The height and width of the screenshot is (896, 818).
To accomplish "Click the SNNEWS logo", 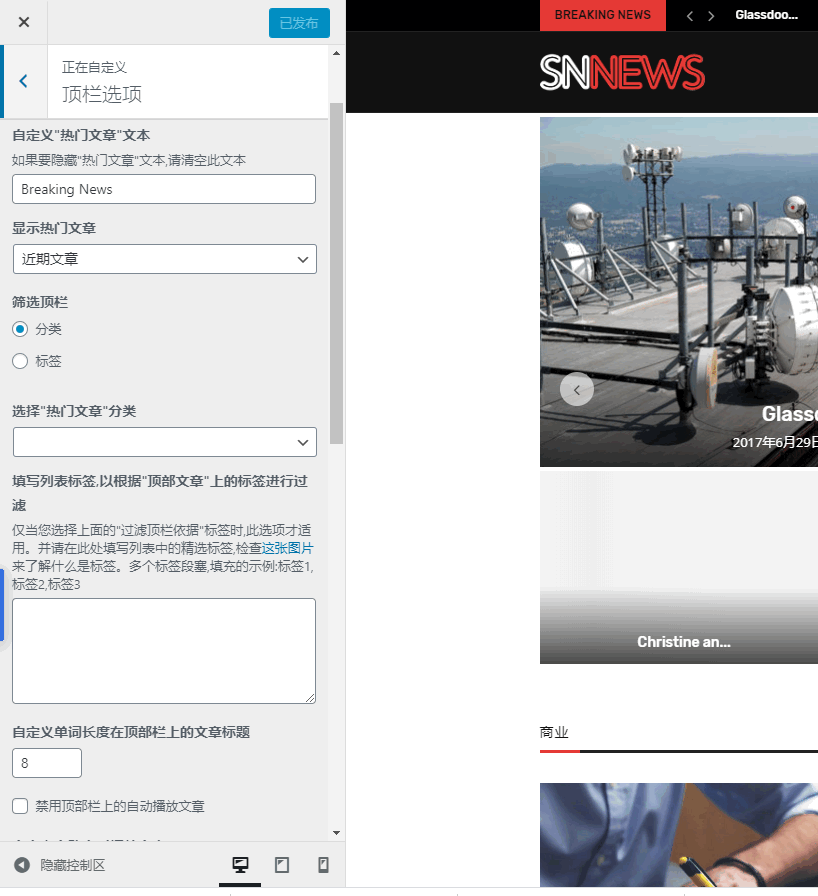I will (622, 73).
